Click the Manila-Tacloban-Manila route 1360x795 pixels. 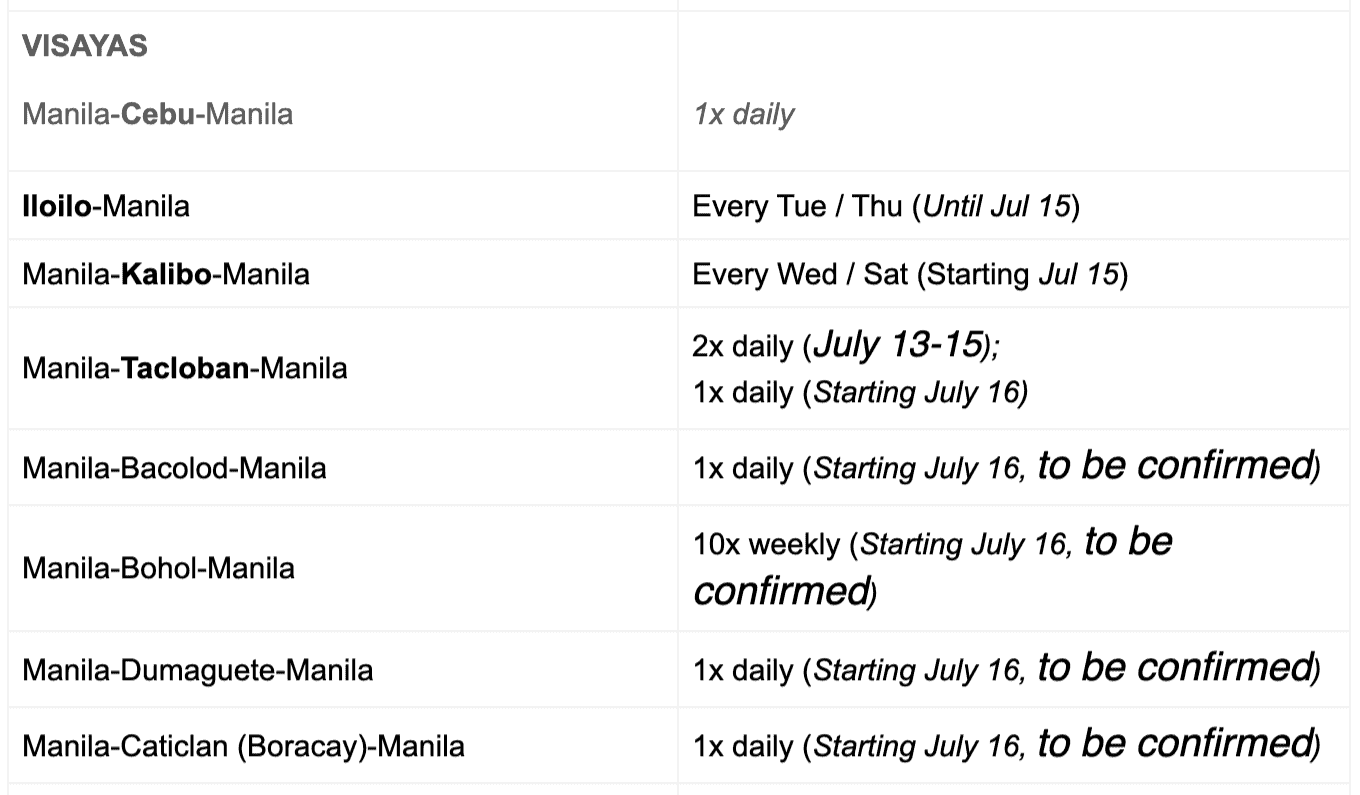185,368
